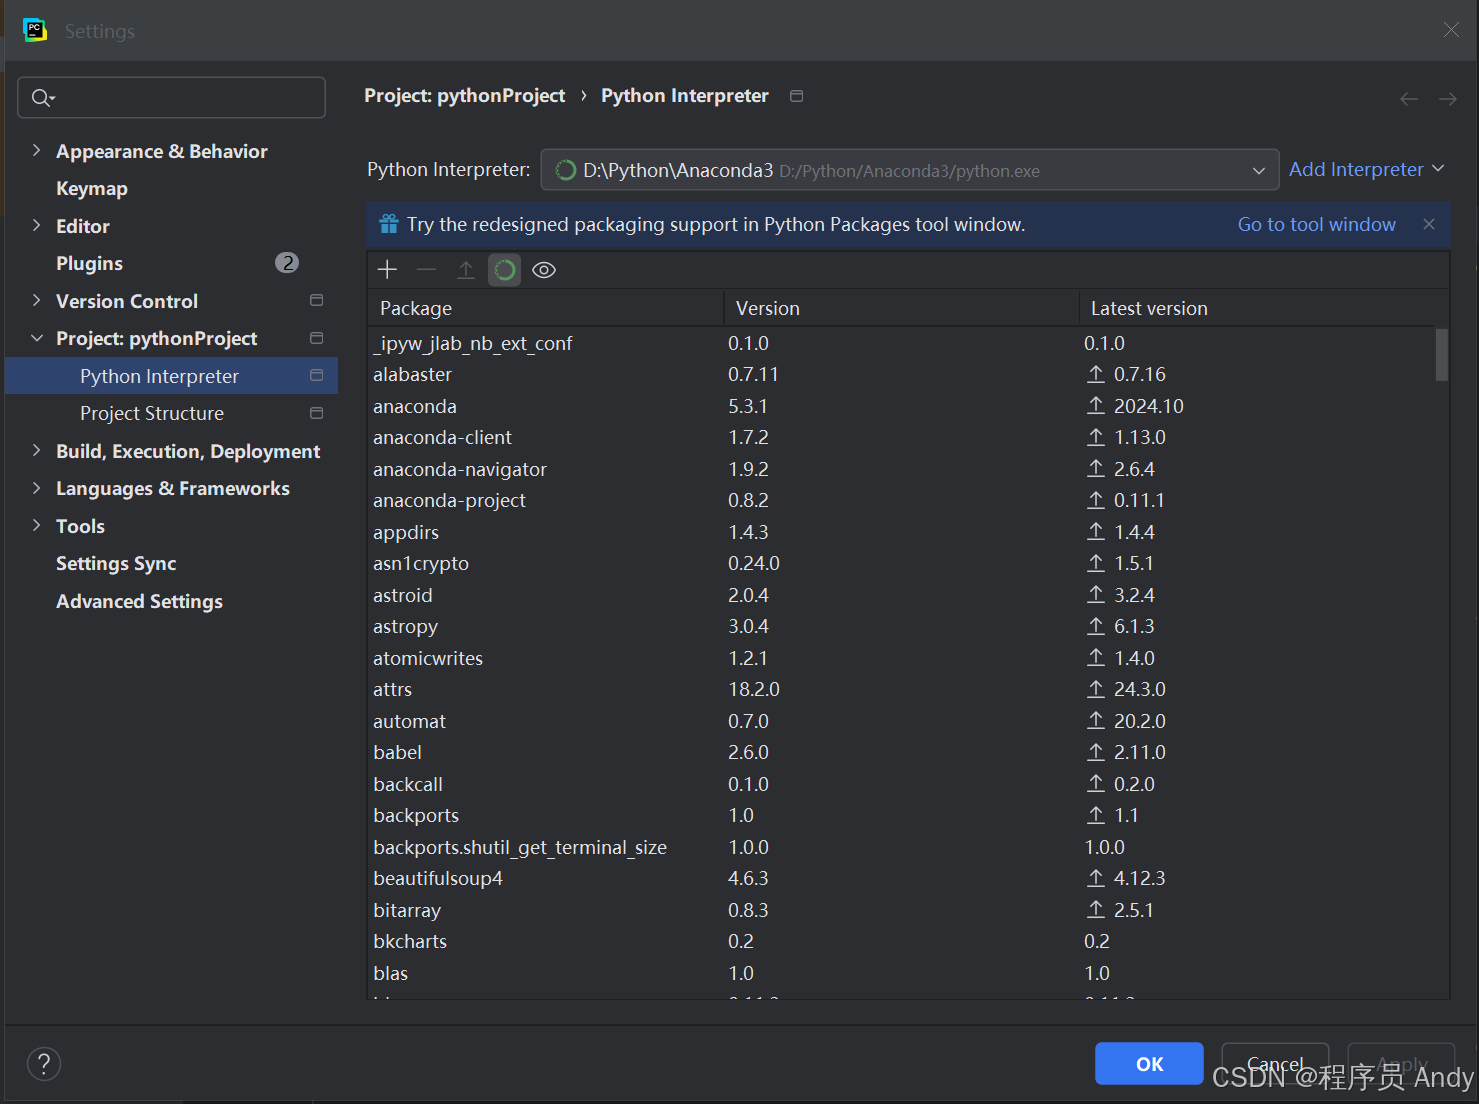The height and width of the screenshot is (1104, 1479).
Task: Click the back navigation arrow
Action: [x=1409, y=98]
